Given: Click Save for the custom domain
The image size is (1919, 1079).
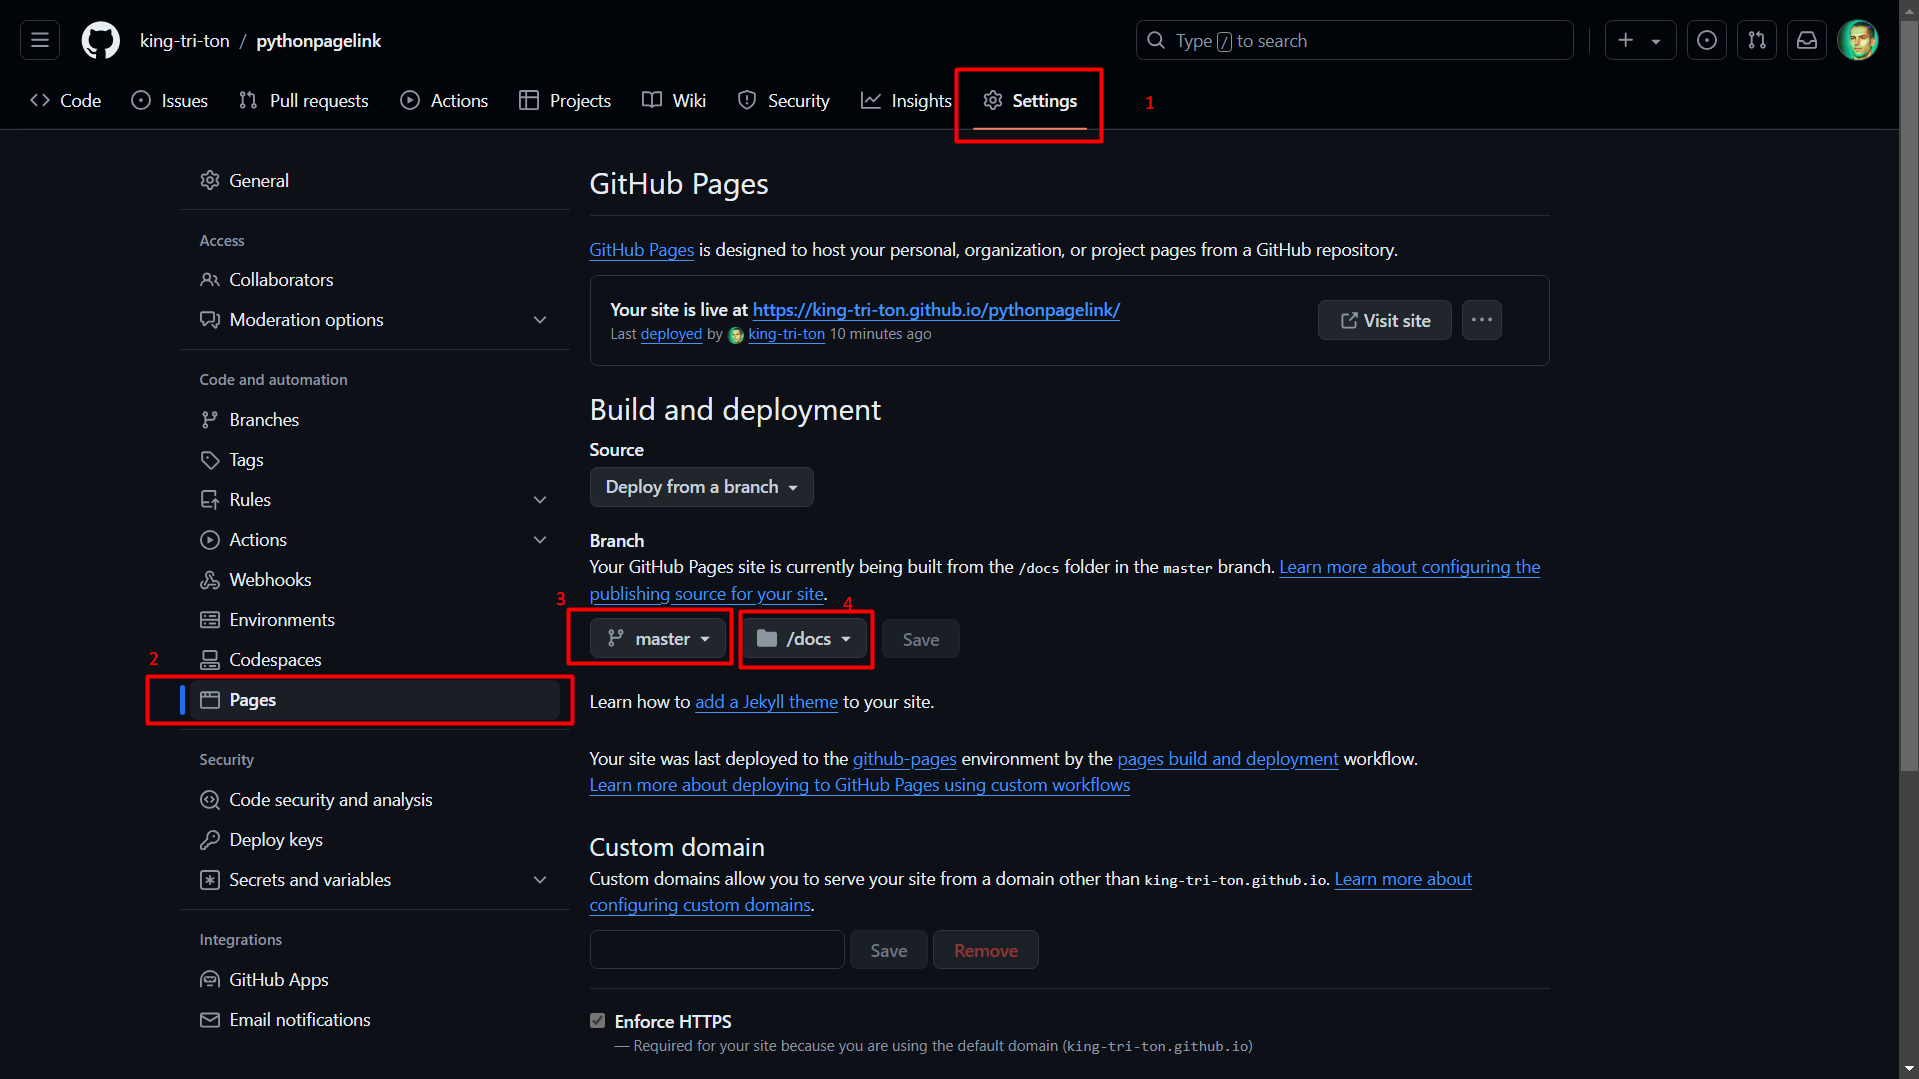Looking at the screenshot, I should pyautogui.click(x=889, y=950).
